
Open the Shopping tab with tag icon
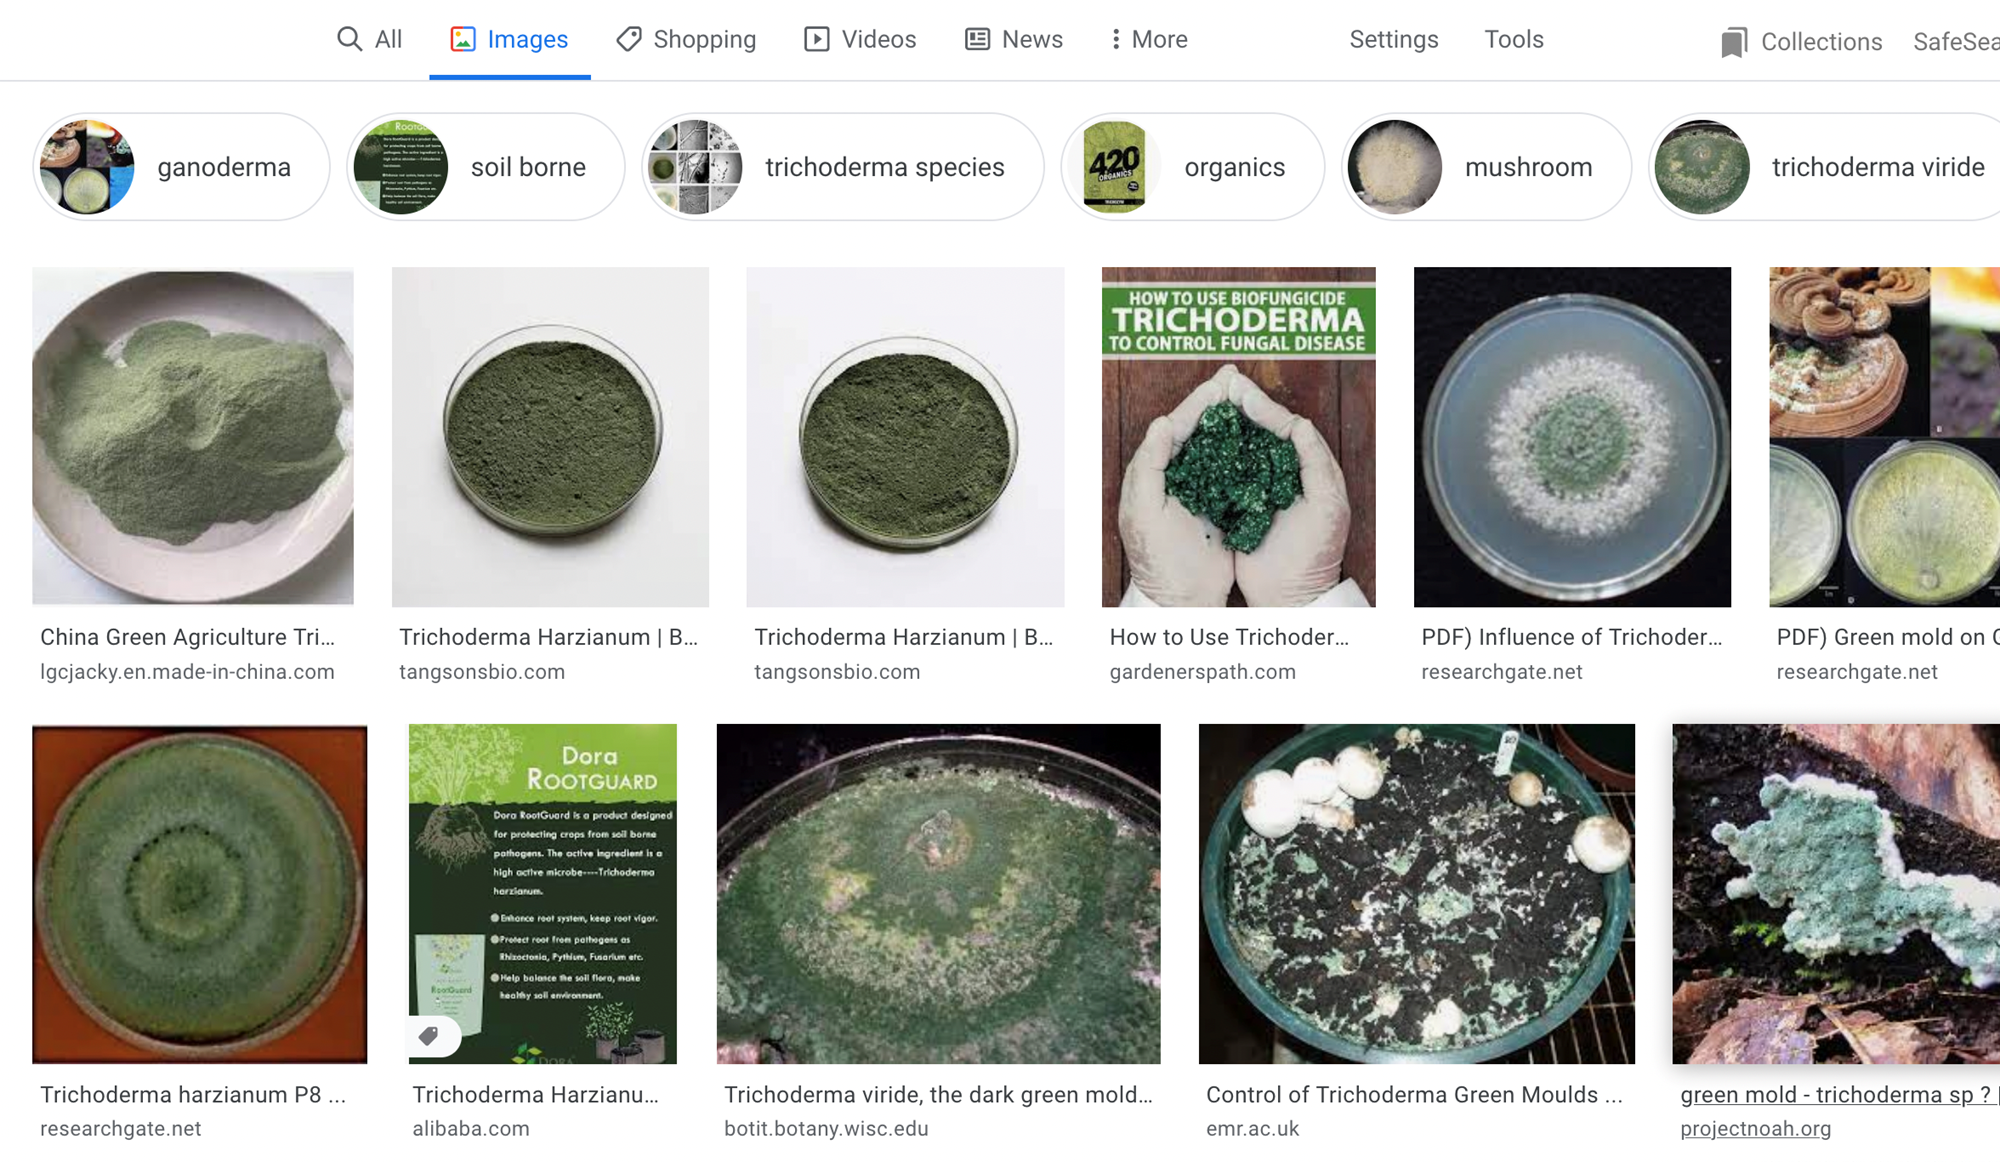(x=686, y=40)
